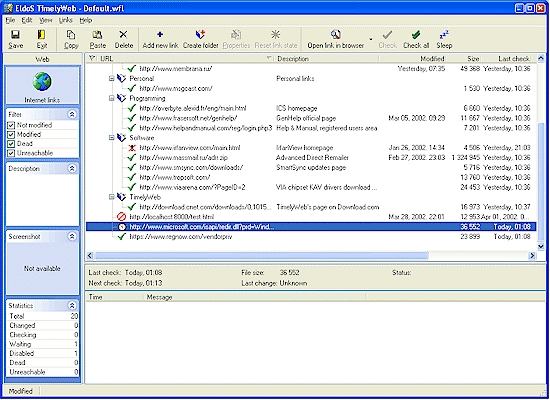Select the www.viaarena.com link row

pos(311,187)
